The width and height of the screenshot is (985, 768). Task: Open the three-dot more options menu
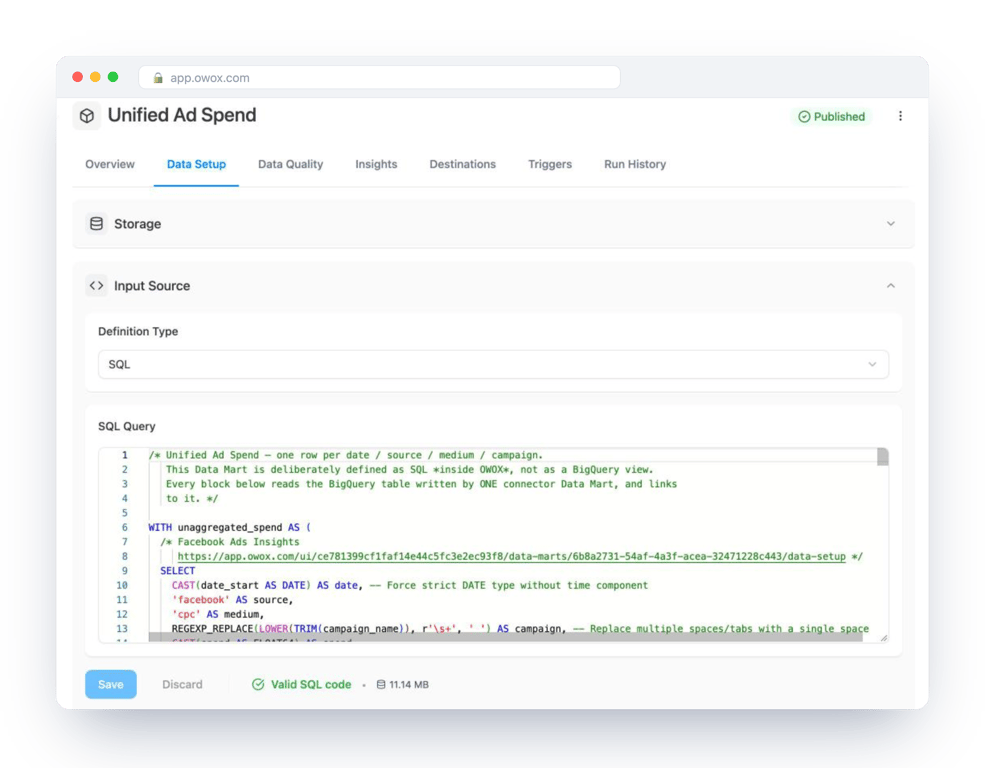tap(900, 116)
